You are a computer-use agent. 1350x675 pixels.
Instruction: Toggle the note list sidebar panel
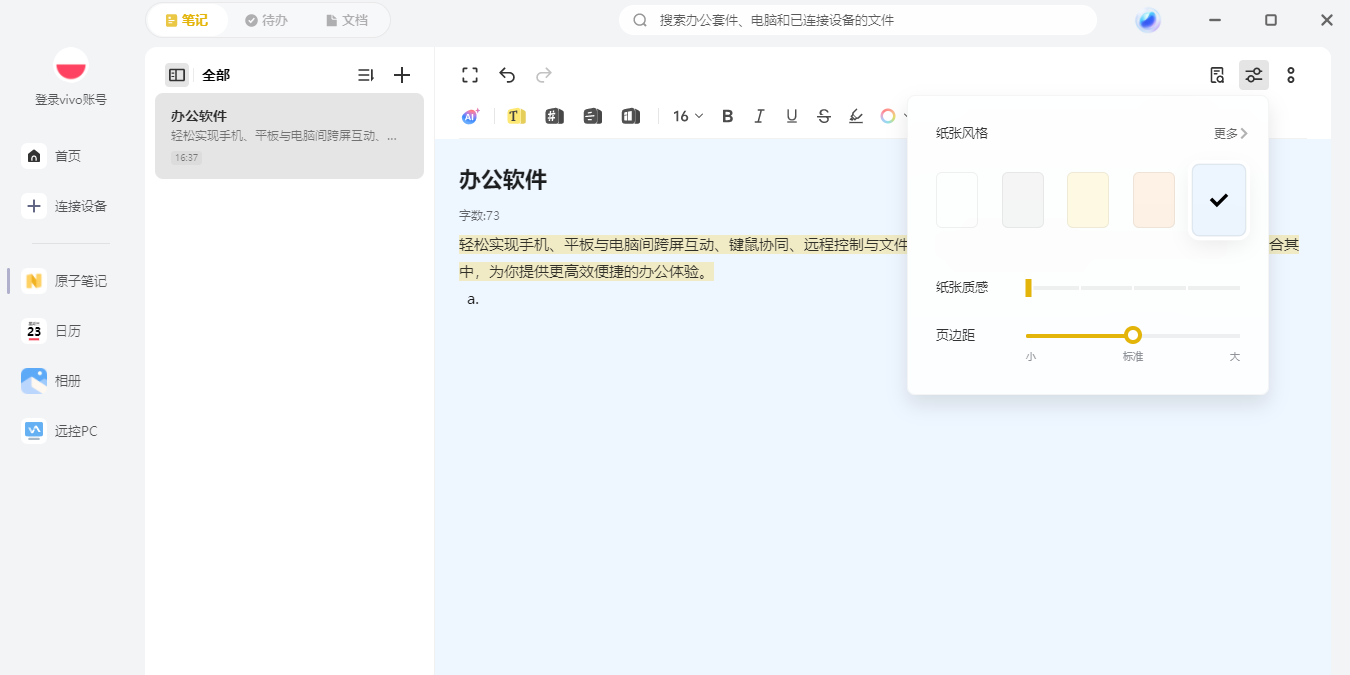(x=177, y=75)
